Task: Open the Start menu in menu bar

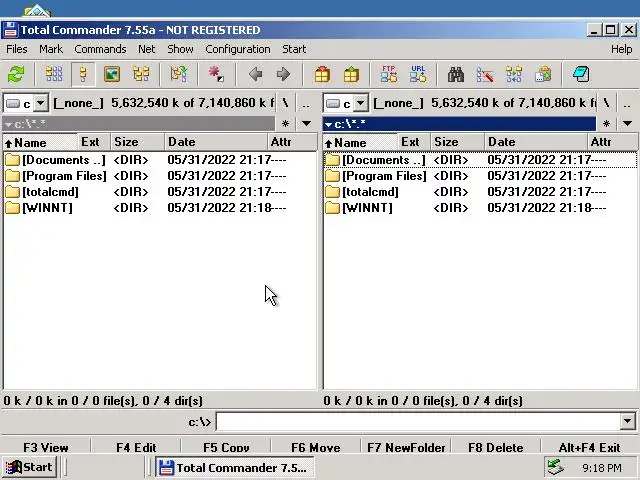Action: pyautogui.click(x=294, y=49)
